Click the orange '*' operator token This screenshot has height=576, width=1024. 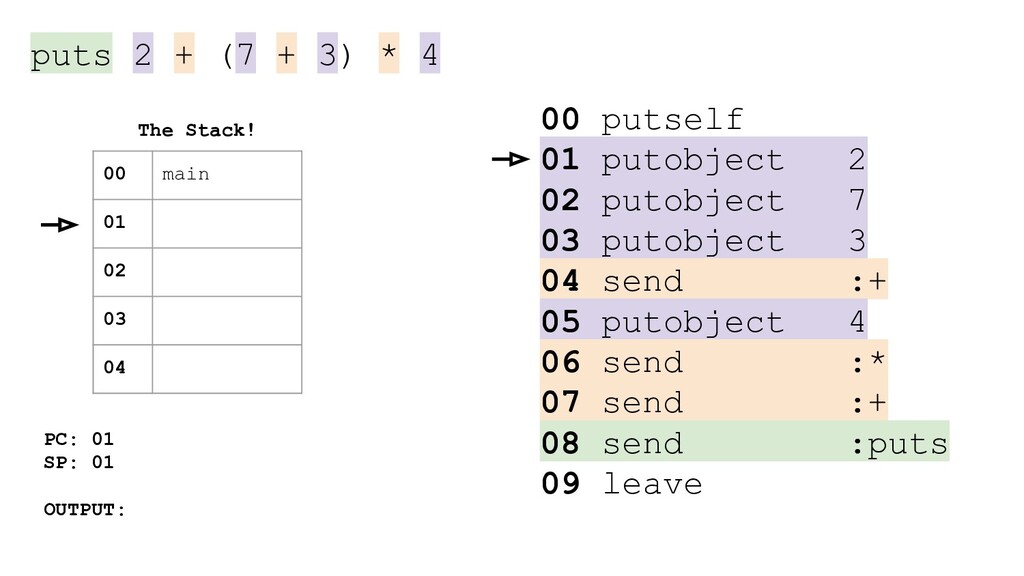389,53
